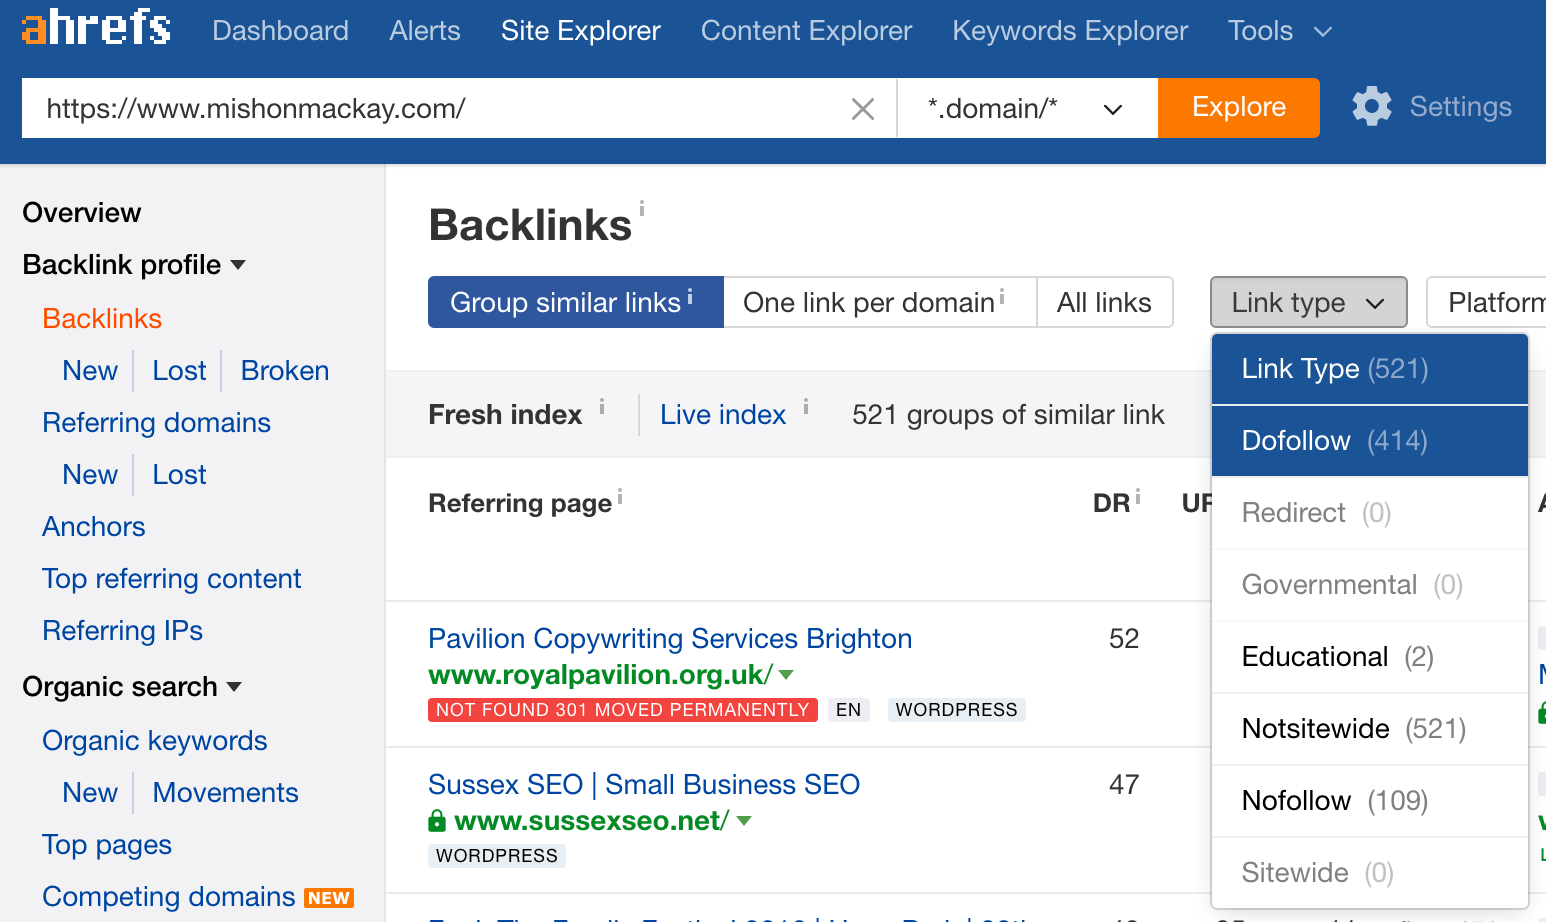Viewport: 1546px width, 922px height.
Task: Click the Settings gear icon
Action: (x=1371, y=107)
